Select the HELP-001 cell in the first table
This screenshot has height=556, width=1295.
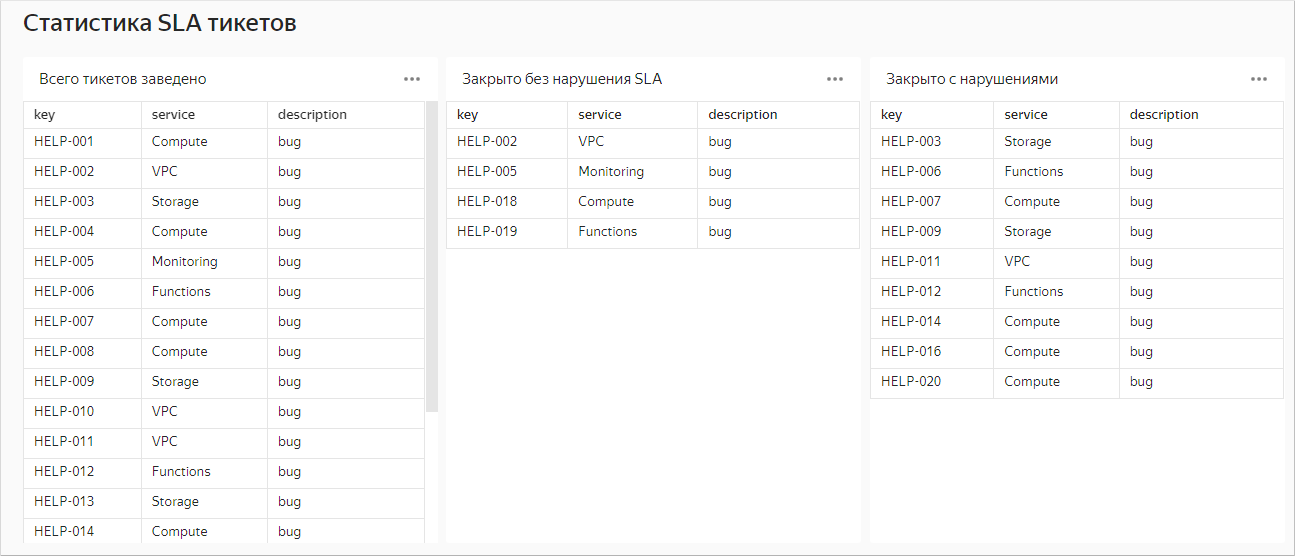(64, 142)
